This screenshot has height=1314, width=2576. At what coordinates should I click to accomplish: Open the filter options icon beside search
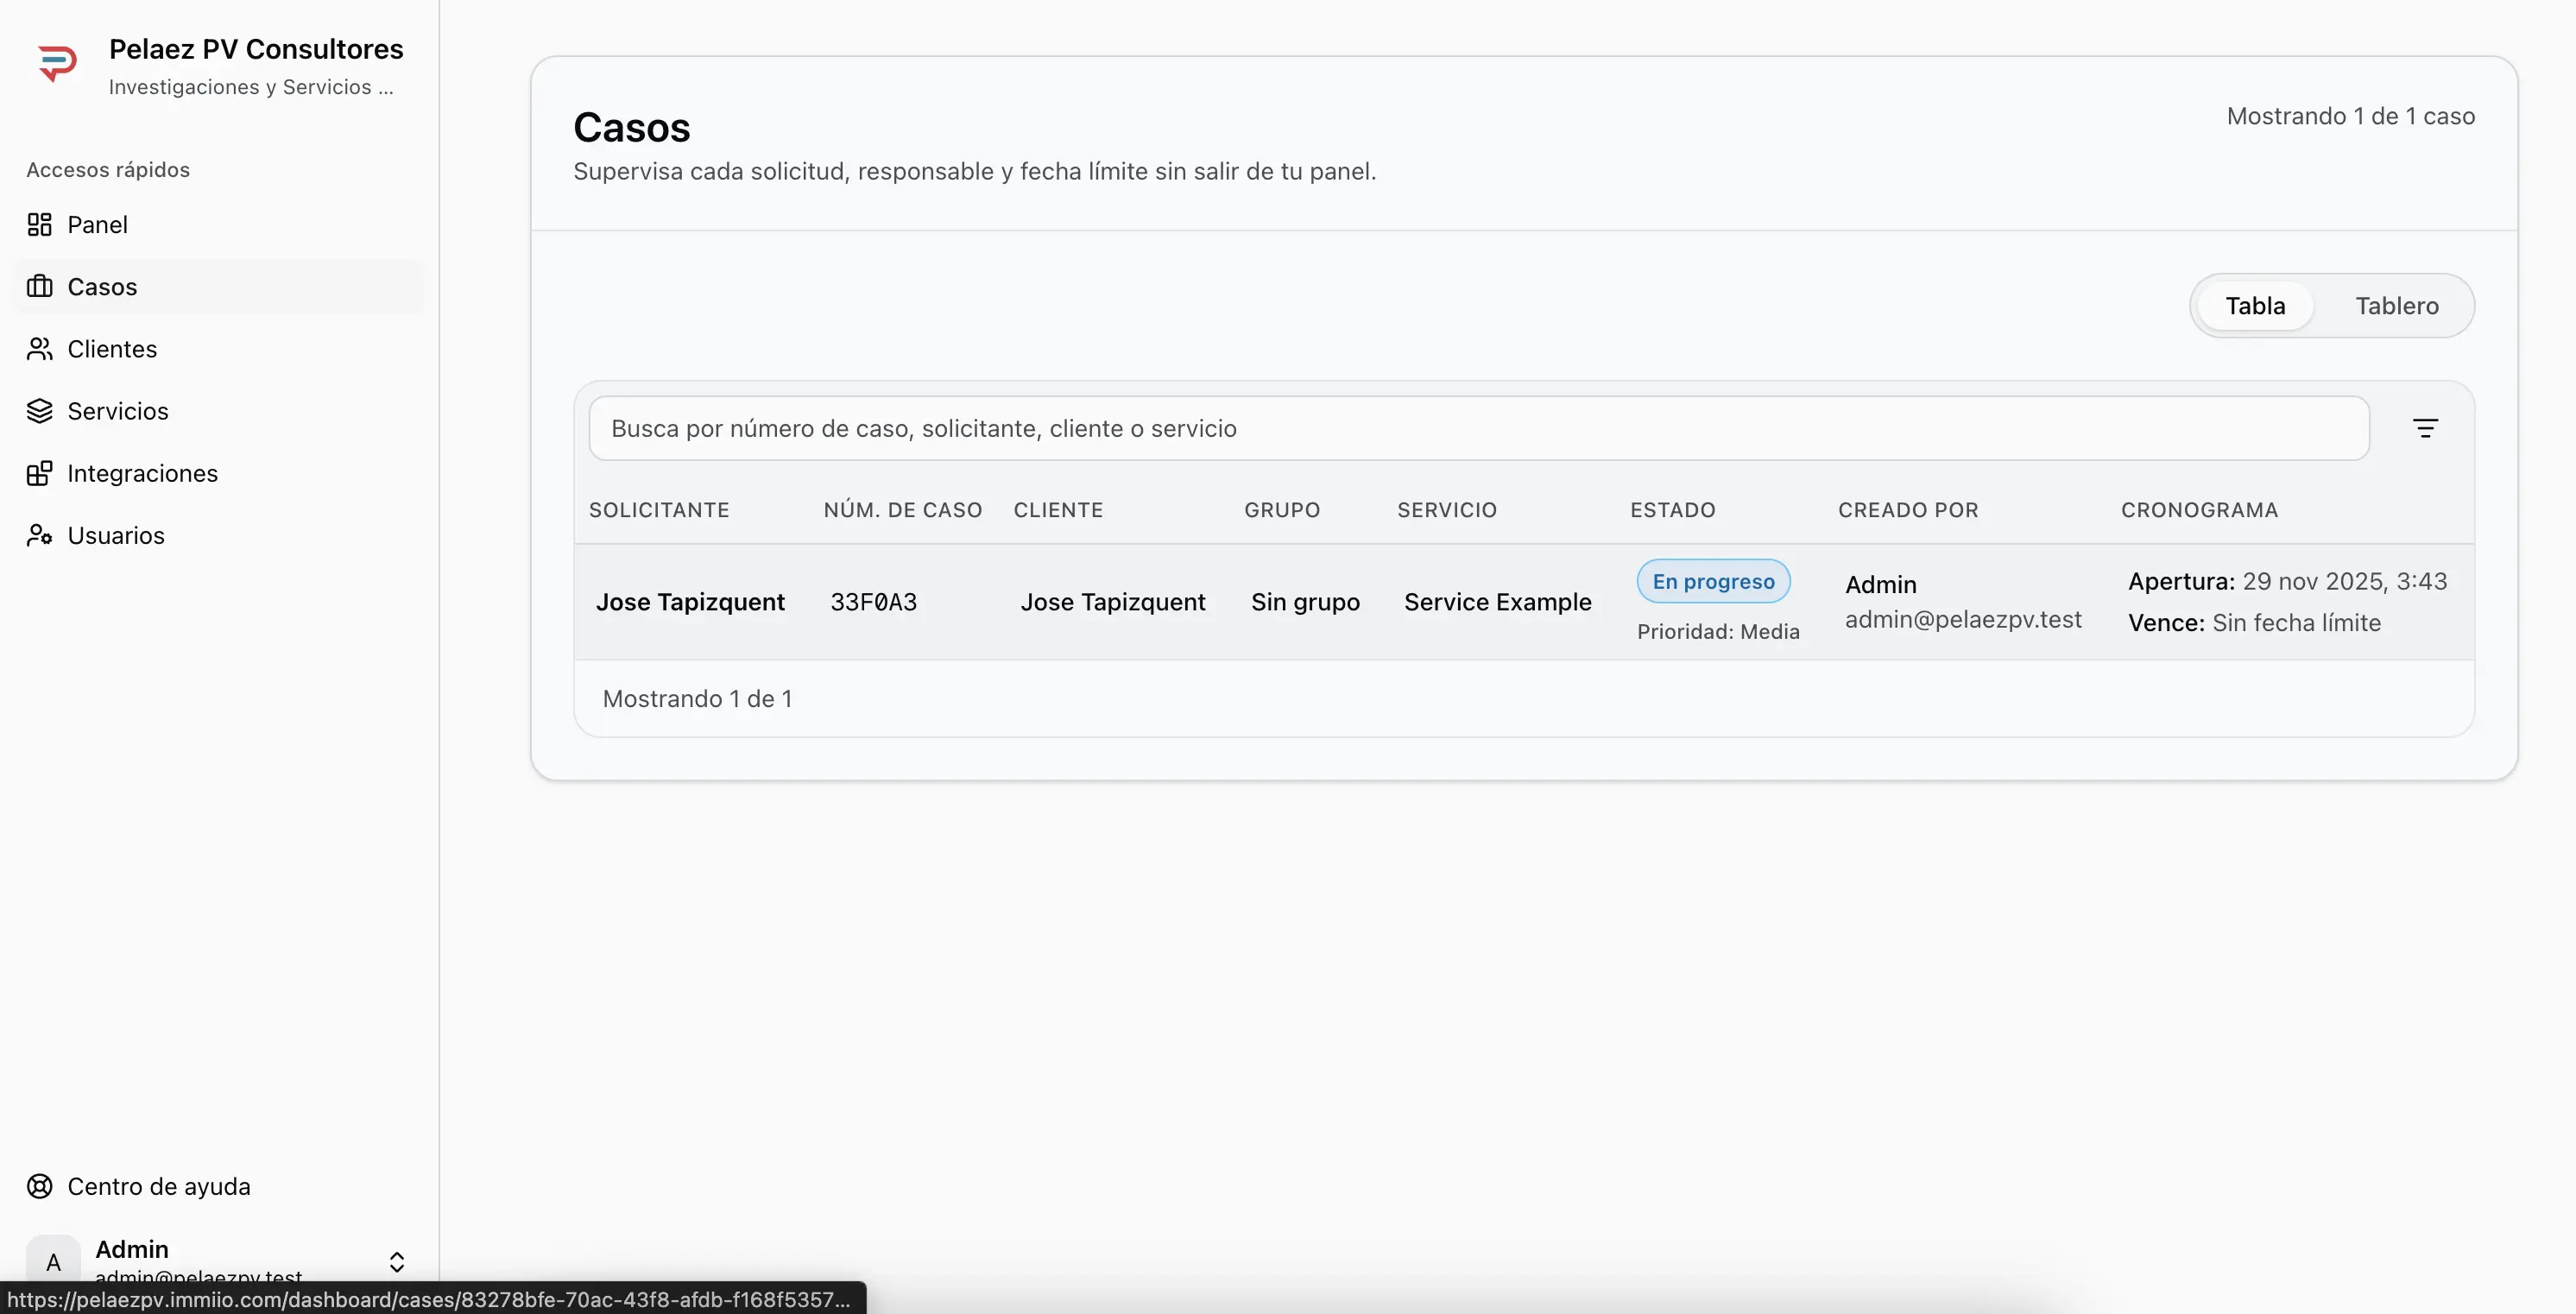click(2424, 429)
